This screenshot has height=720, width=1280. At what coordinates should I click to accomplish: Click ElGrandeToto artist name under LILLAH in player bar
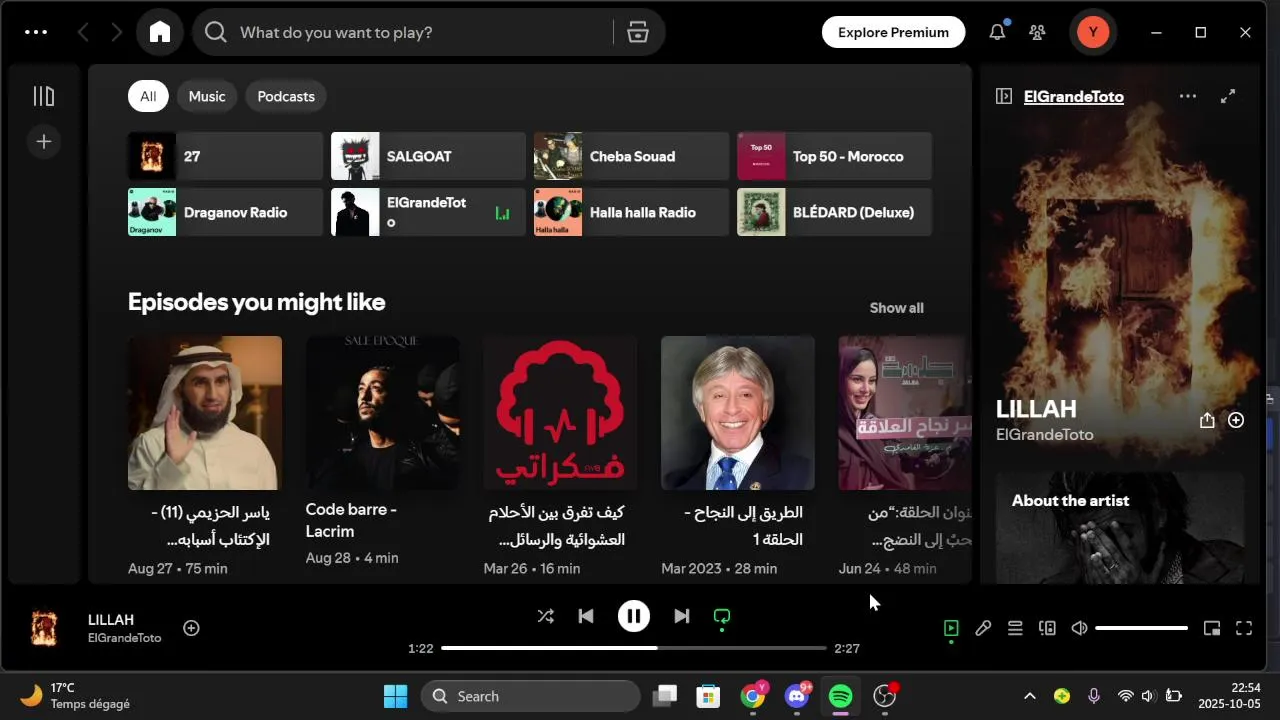tap(124, 638)
